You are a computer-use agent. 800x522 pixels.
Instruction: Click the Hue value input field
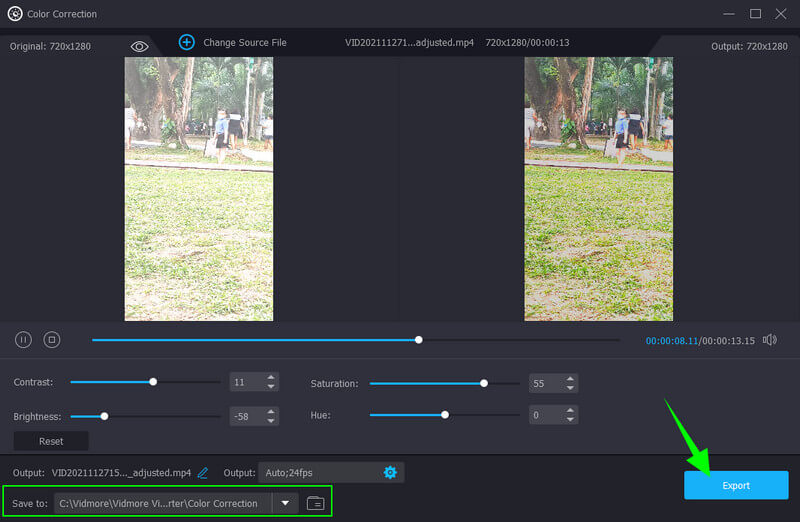[x=545, y=415]
